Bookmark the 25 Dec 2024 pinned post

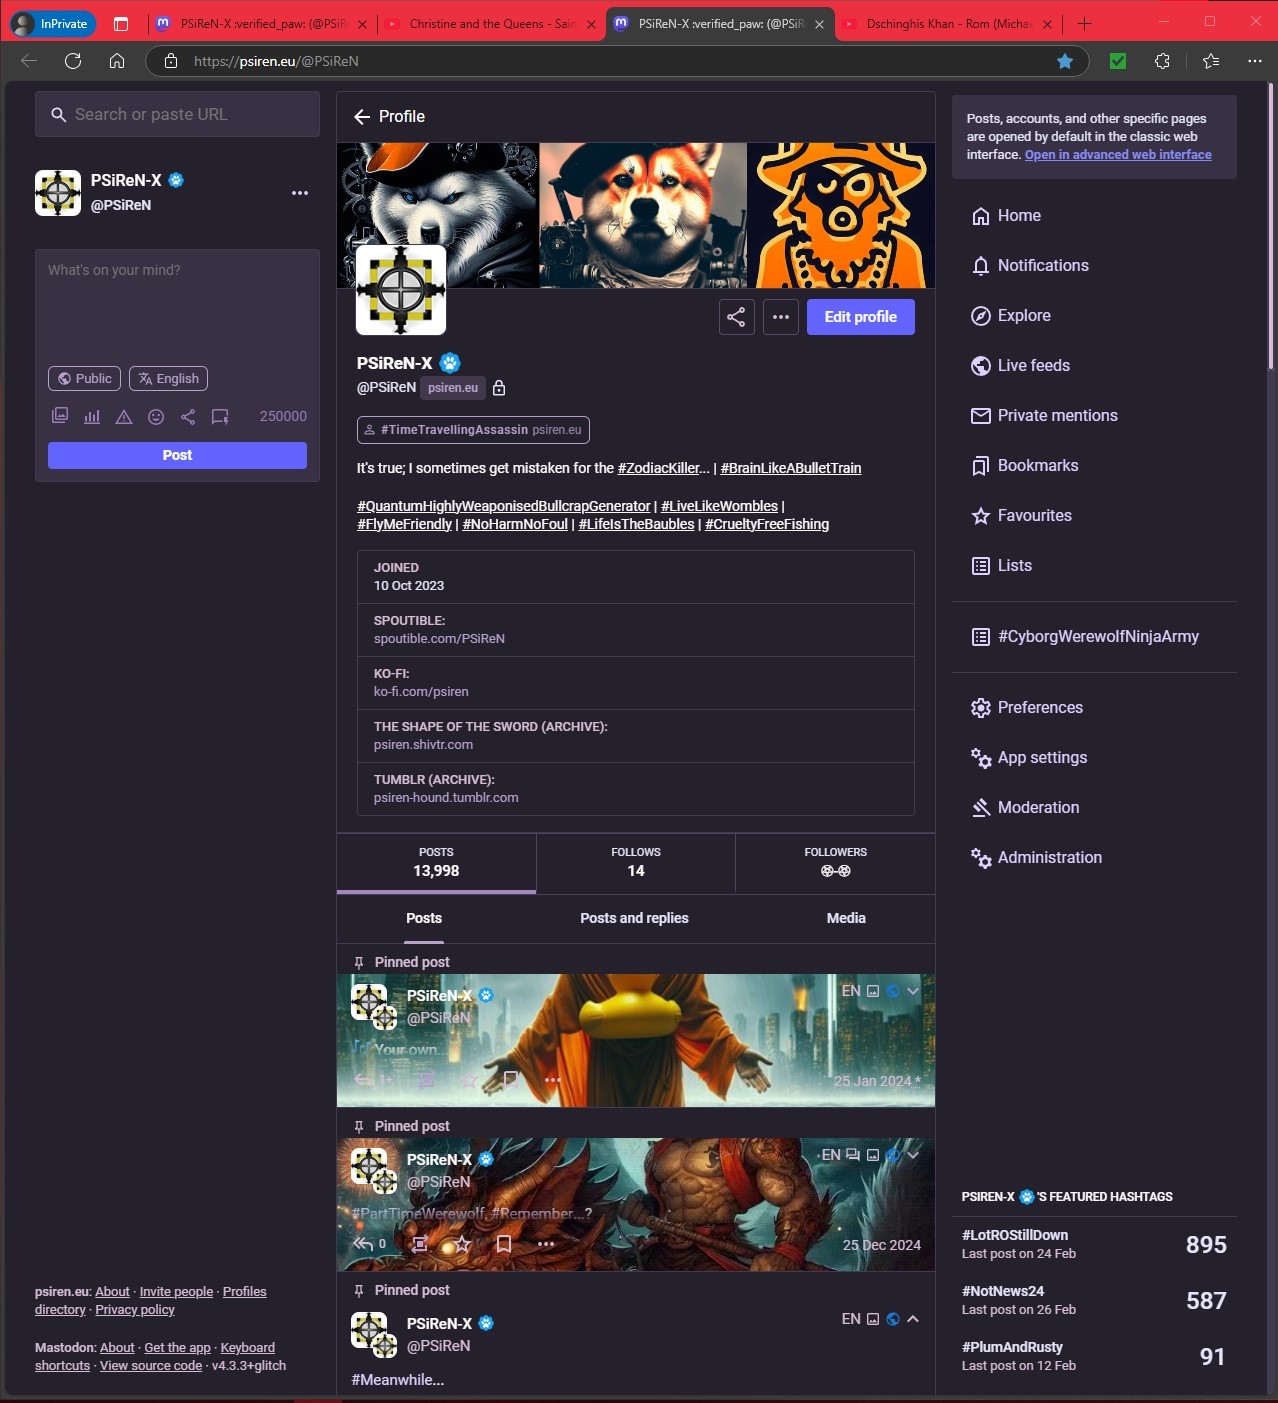(x=504, y=1244)
